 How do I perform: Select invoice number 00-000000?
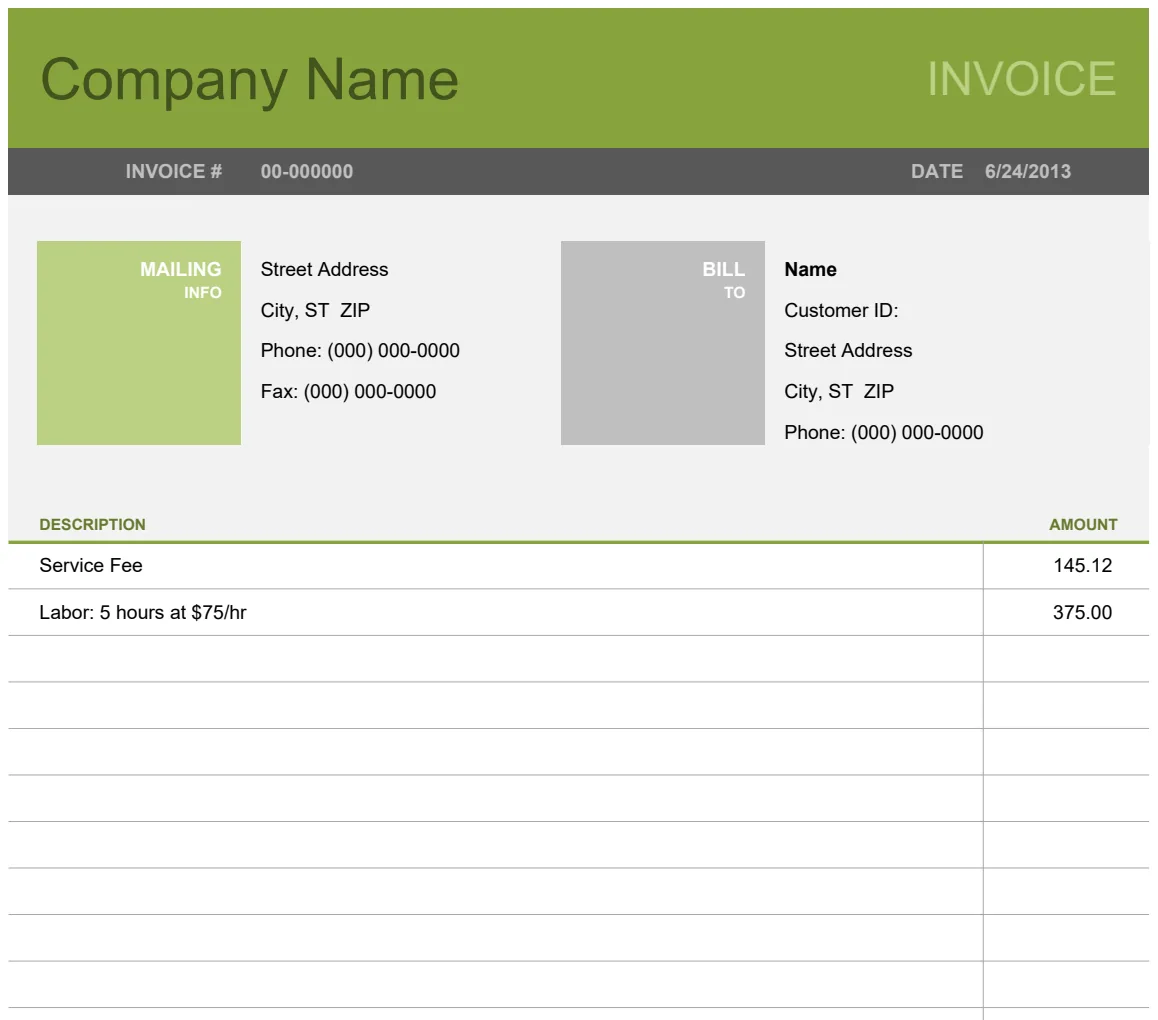click(x=306, y=171)
